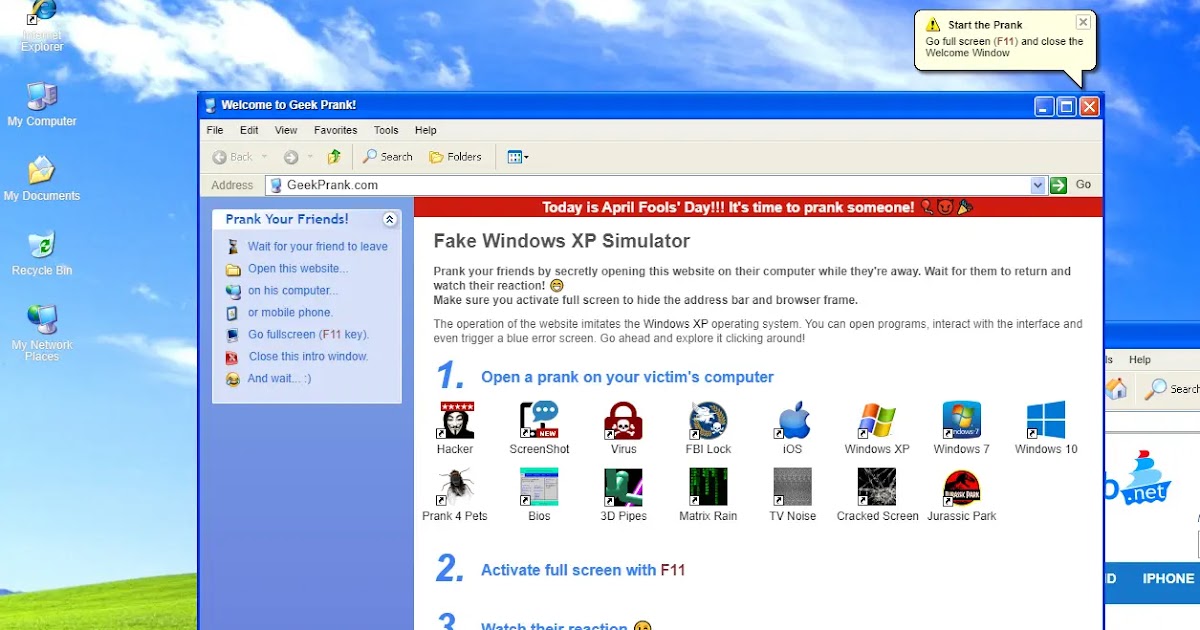This screenshot has height=630, width=1200.
Task: Click the Back toolbar button
Action: pos(233,157)
